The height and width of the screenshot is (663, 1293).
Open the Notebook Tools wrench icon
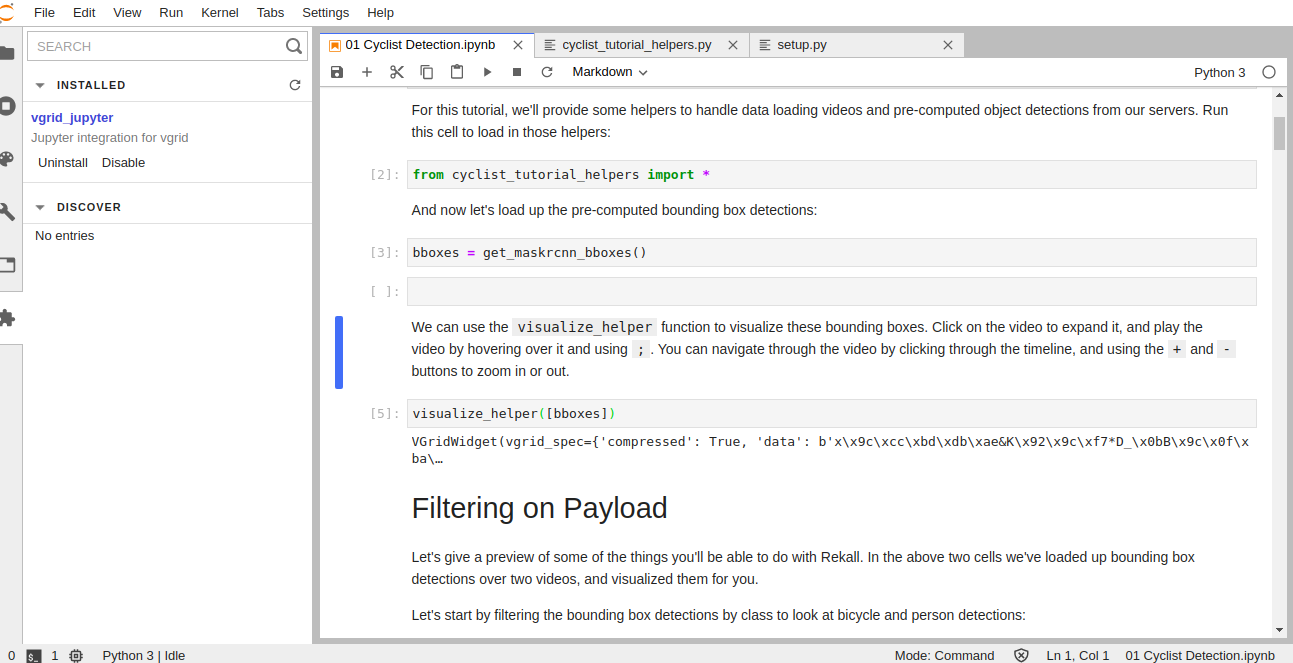click(x=7, y=212)
